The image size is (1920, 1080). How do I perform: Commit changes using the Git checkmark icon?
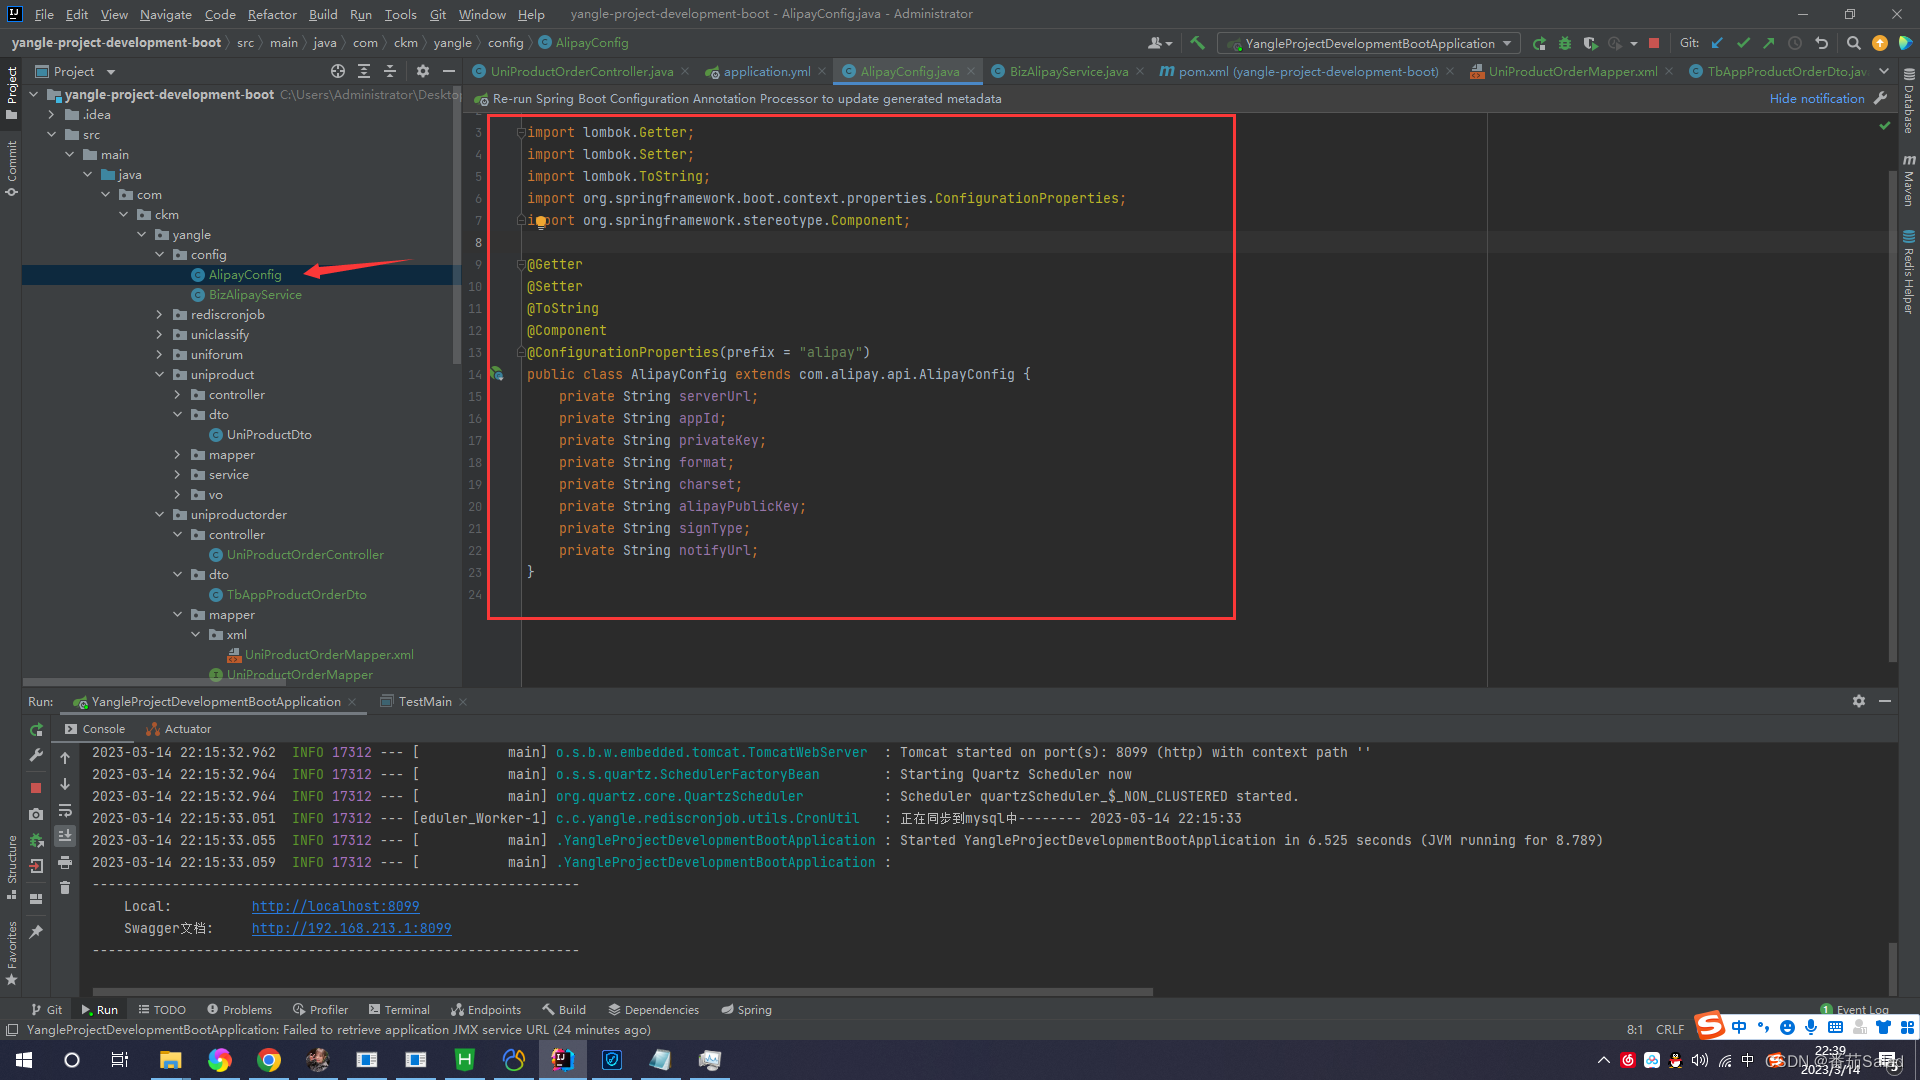click(1744, 43)
